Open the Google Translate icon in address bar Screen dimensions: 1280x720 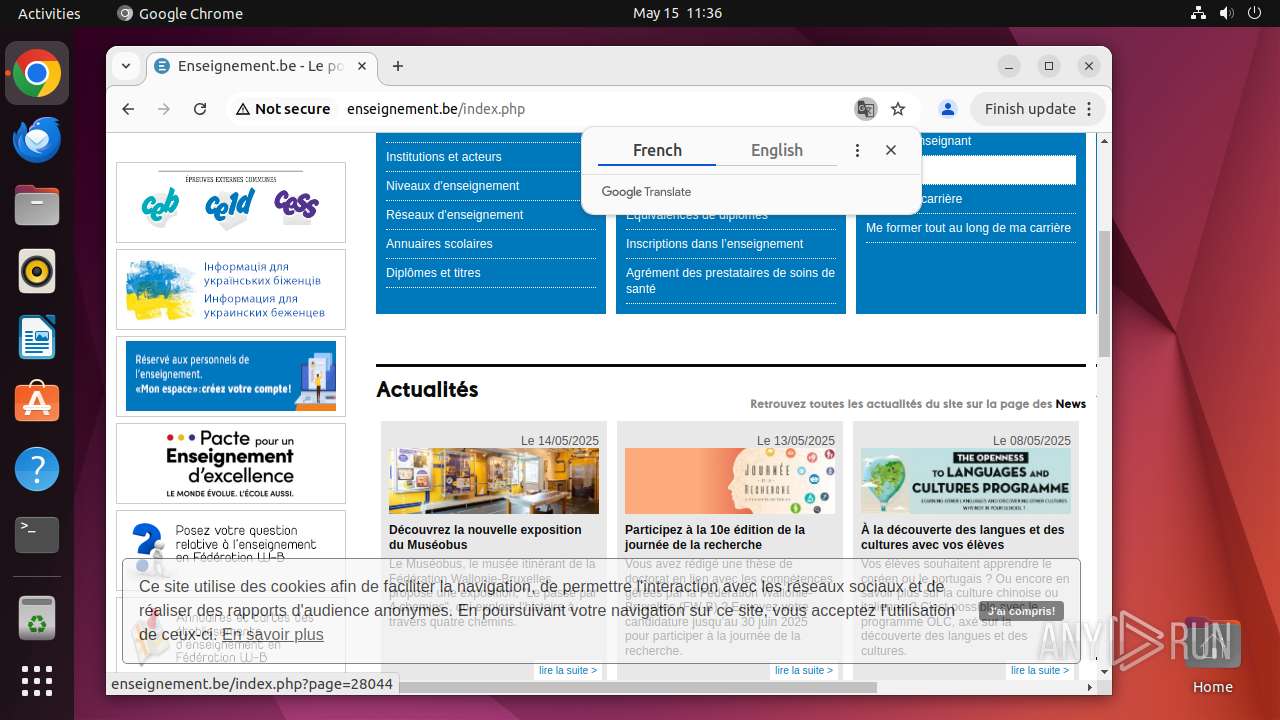coord(865,109)
